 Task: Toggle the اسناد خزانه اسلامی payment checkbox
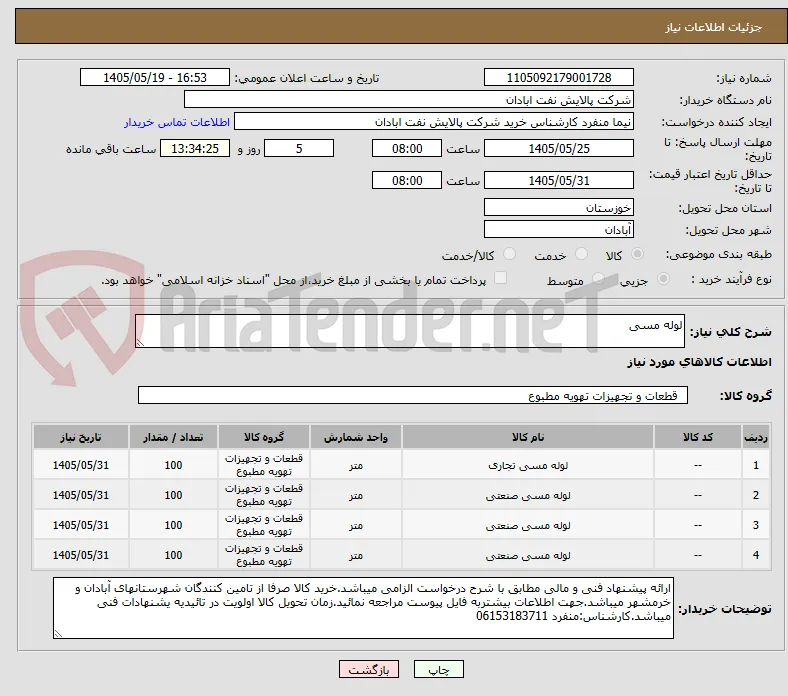coord(500,278)
